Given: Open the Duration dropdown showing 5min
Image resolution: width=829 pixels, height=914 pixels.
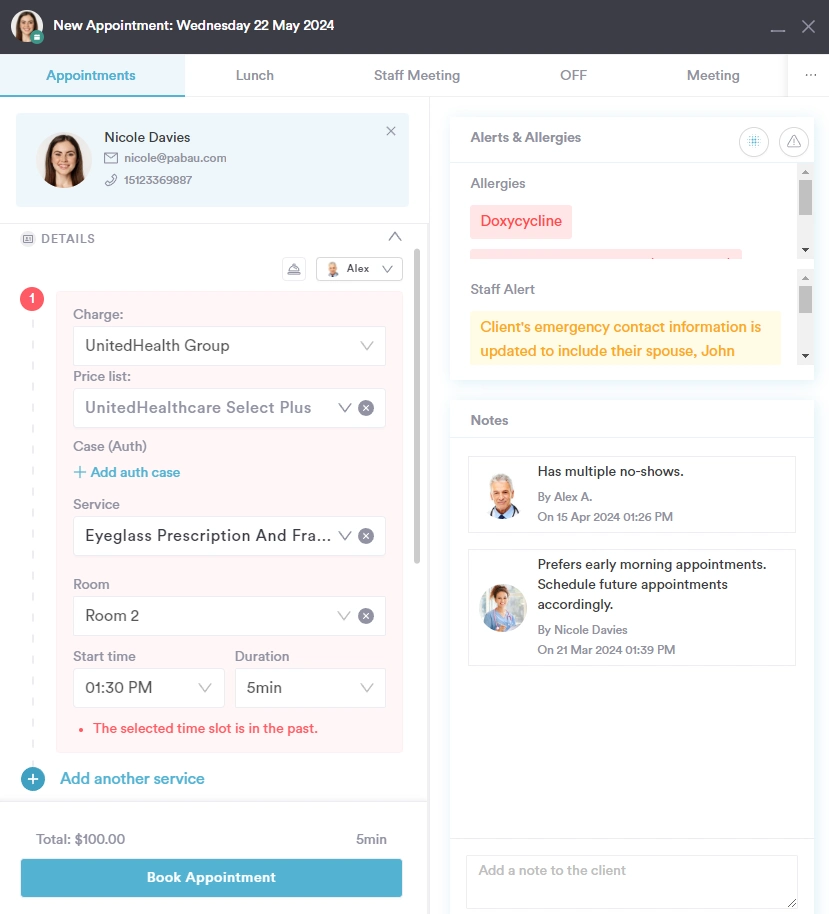Looking at the screenshot, I should tap(310, 688).
